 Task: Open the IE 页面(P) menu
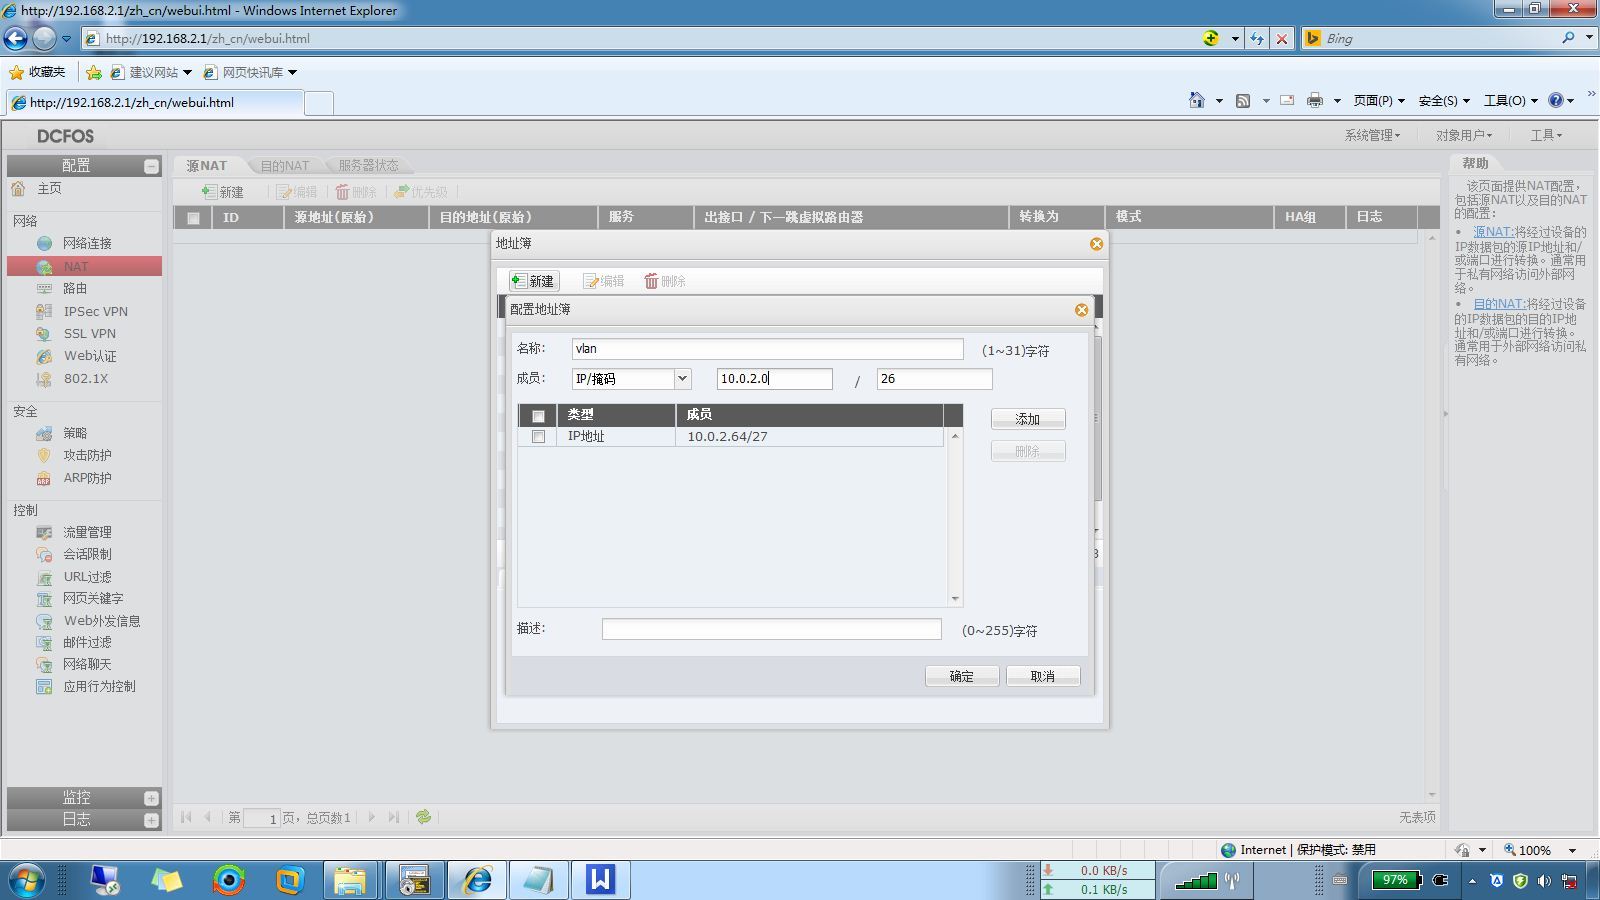point(1379,100)
